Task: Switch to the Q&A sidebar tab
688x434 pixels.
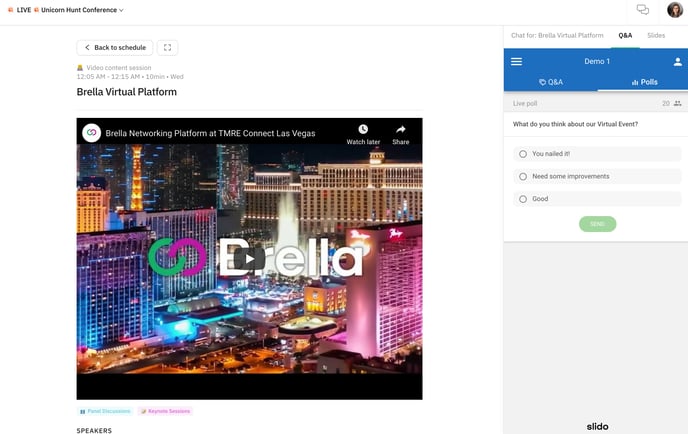Action: click(625, 36)
